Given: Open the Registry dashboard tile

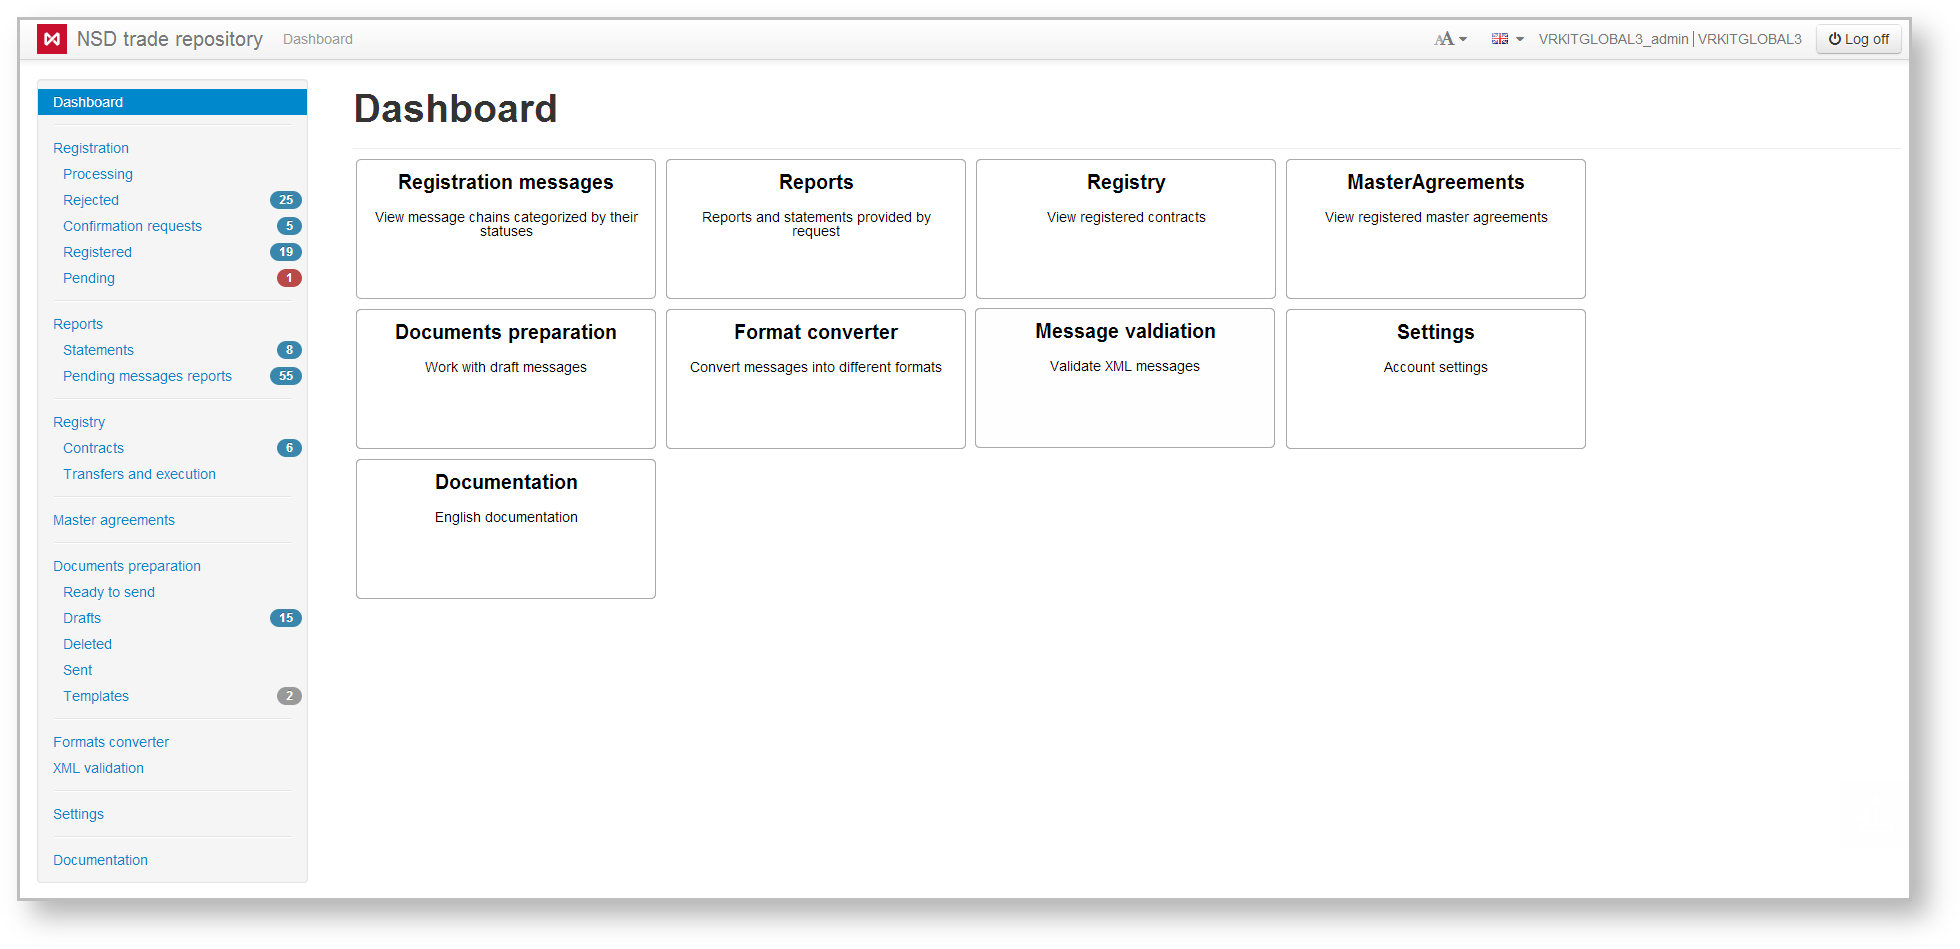Looking at the screenshot, I should point(1126,229).
